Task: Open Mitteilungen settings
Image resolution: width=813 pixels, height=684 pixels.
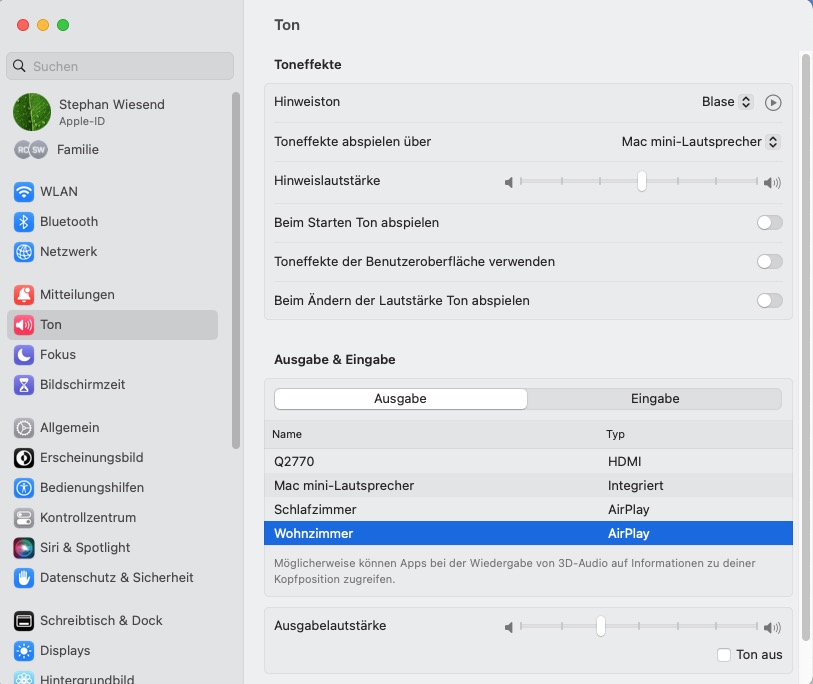Action: pos(76,294)
